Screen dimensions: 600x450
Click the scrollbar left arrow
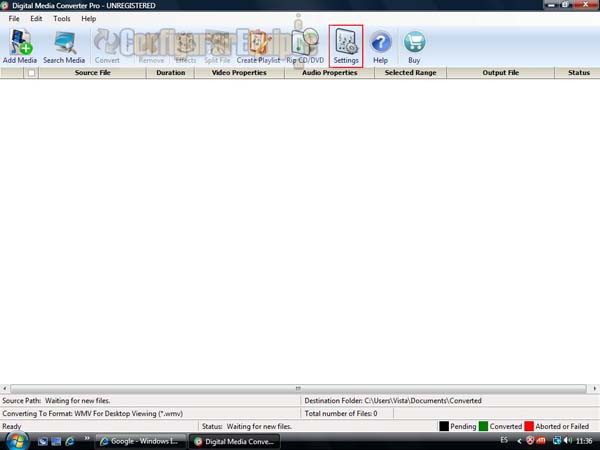pos(5,388)
